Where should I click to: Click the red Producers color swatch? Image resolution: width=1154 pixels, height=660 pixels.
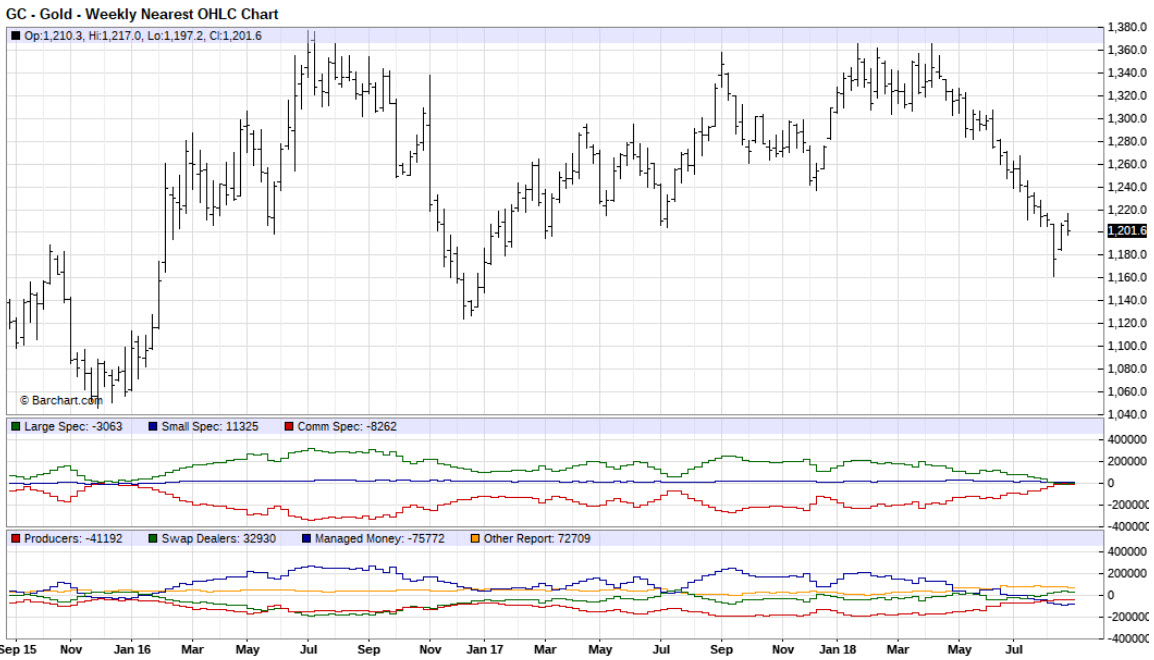coord(15,539)
